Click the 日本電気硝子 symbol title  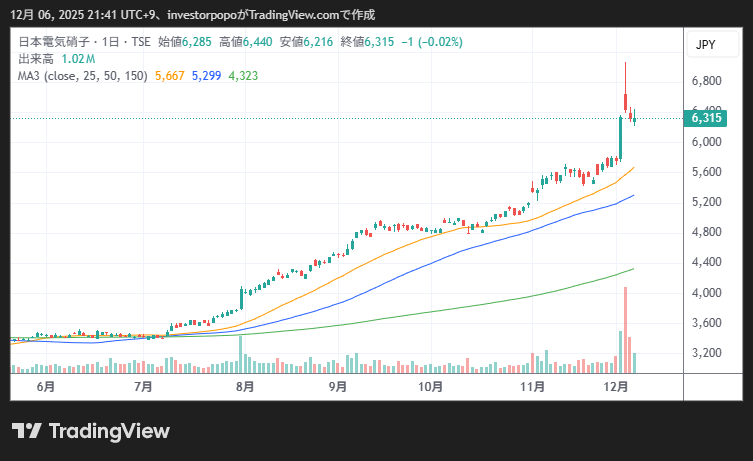[x=55, y=43]
